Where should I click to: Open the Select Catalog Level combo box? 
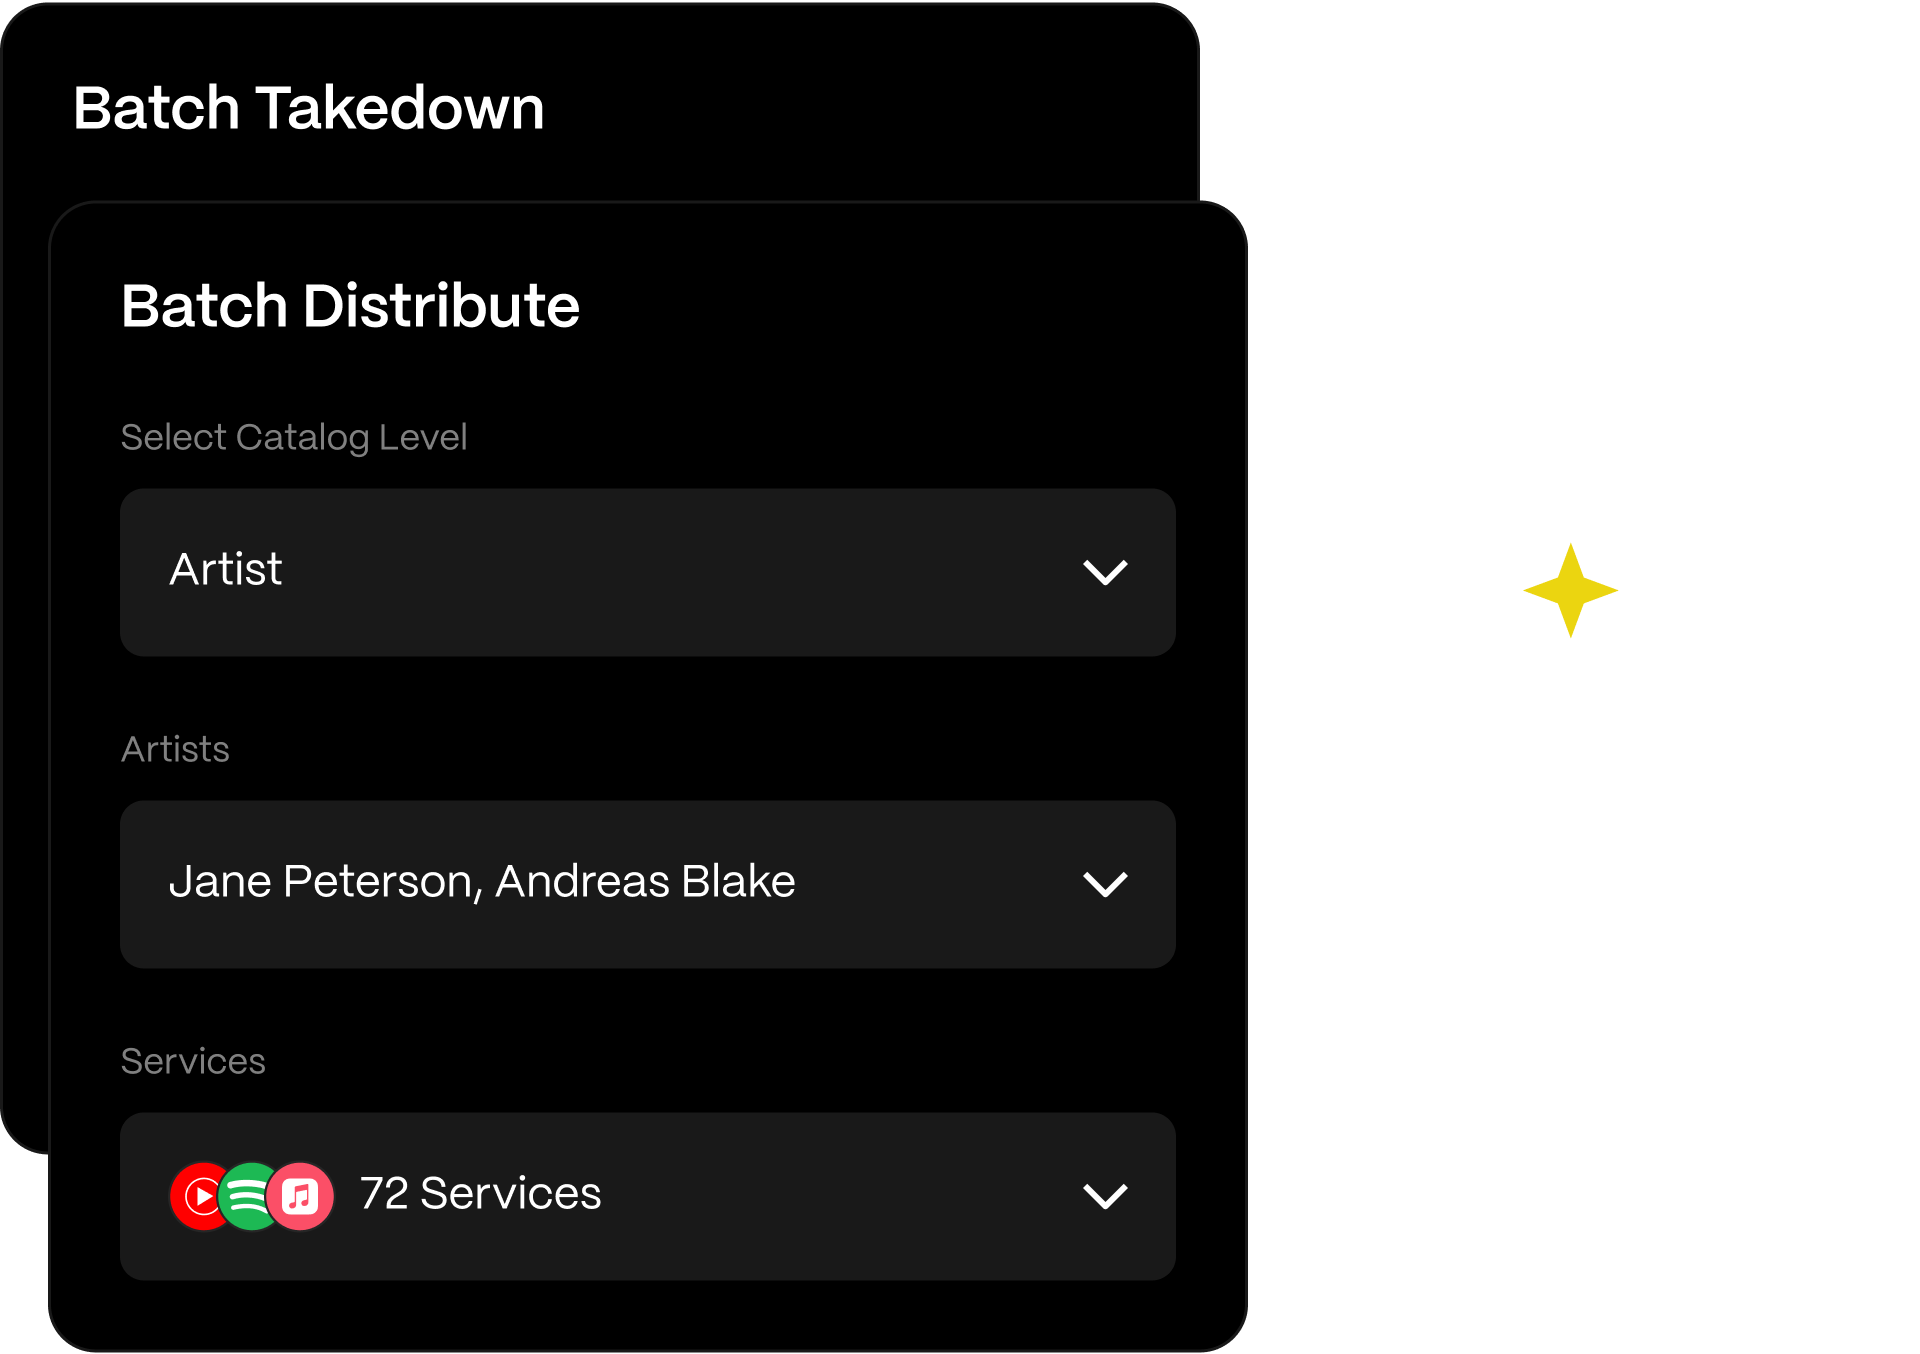[x=648, y=573]
